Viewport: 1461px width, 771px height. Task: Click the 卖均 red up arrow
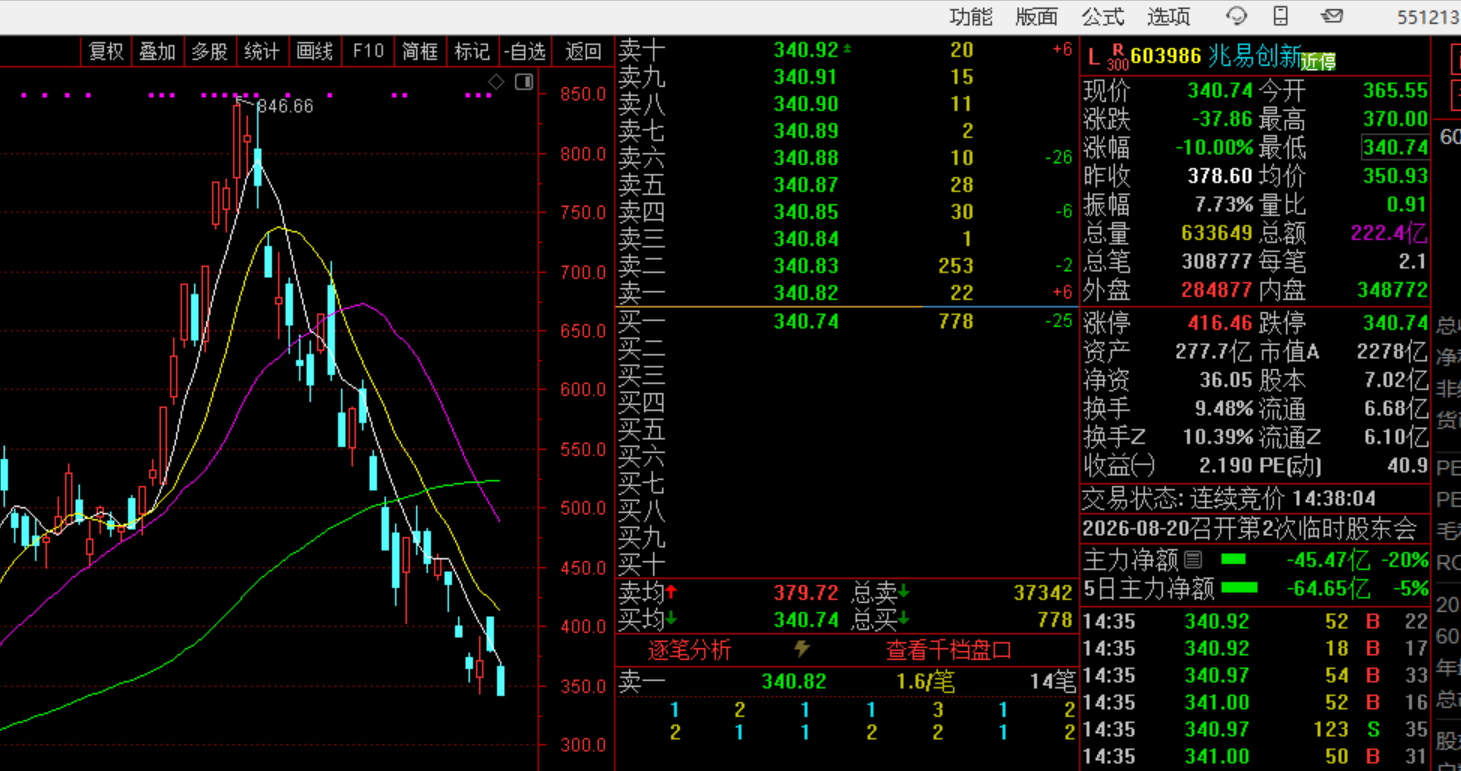(672, 591)
